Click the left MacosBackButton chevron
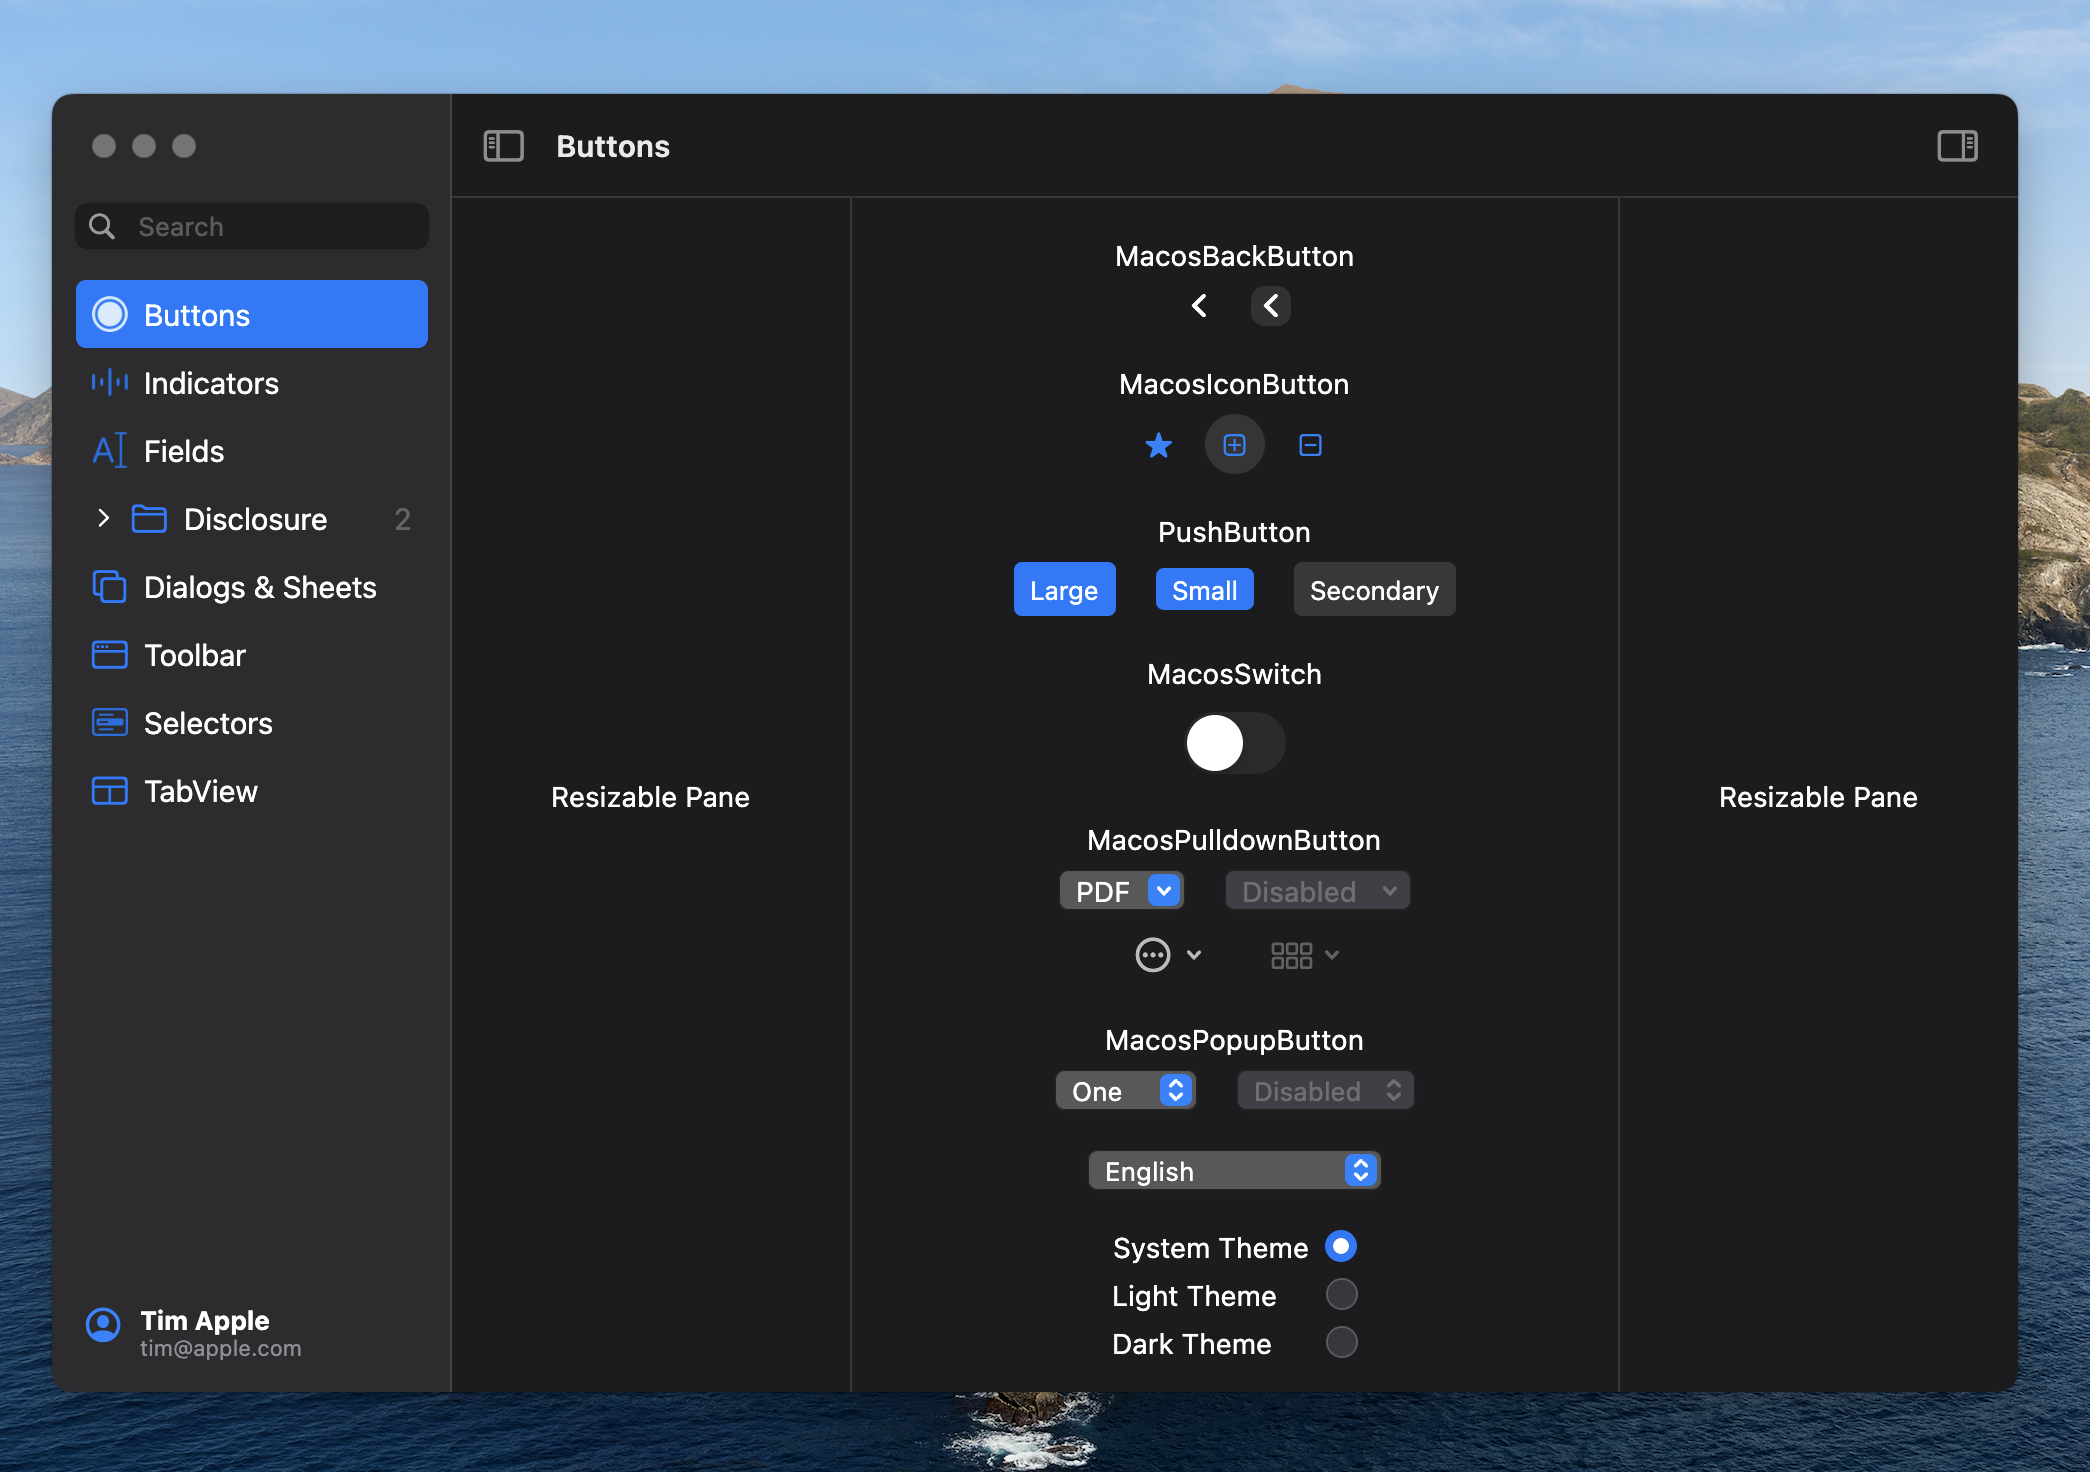 1199,306
